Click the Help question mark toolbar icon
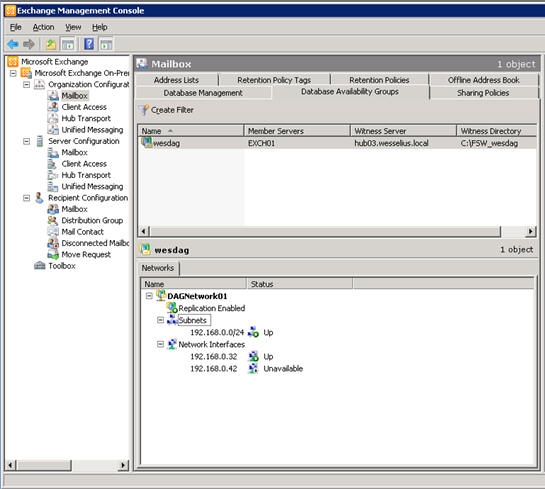545x489 pixels. coord(89,44)
